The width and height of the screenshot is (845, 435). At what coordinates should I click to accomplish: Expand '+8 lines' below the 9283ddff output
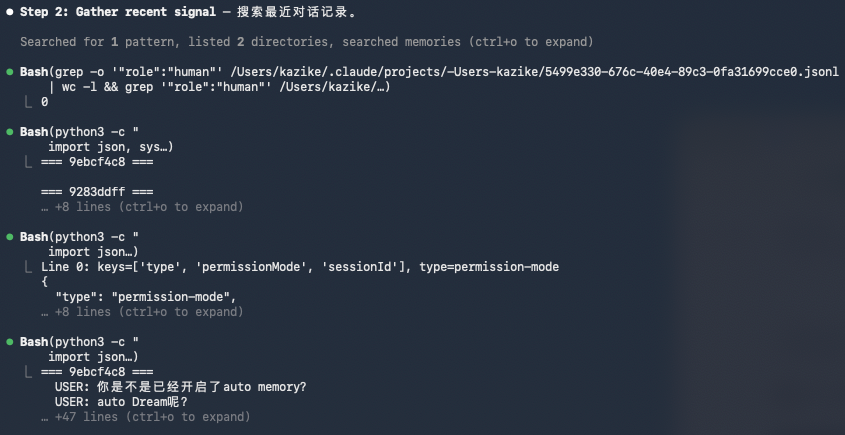pyautogui.click(x=142, y=207)
